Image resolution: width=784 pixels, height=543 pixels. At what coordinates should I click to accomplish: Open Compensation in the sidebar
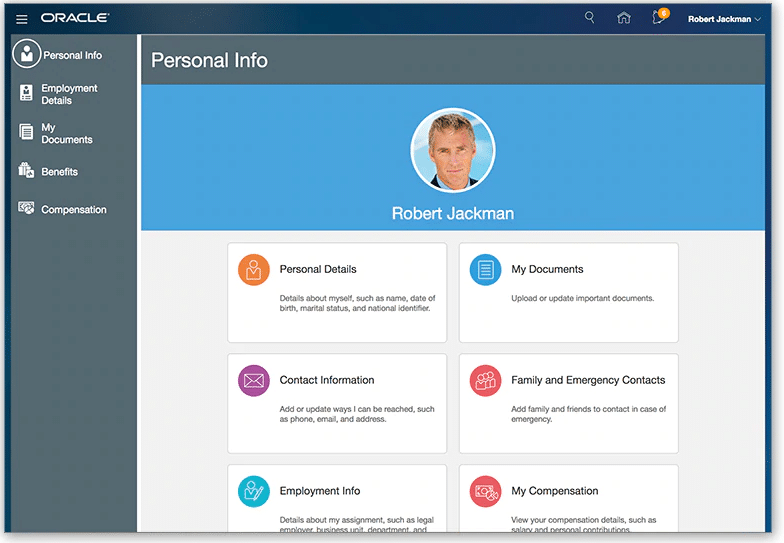(73, 210)
